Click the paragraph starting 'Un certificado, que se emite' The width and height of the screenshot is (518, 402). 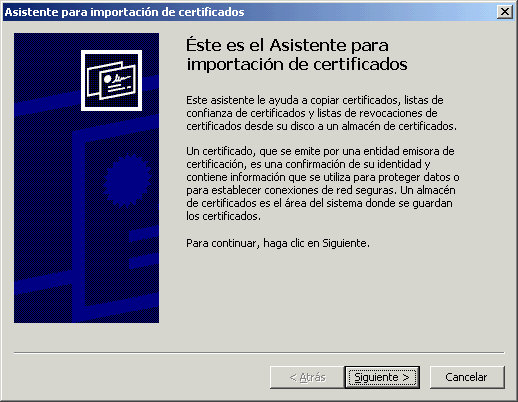click(323, 184)
